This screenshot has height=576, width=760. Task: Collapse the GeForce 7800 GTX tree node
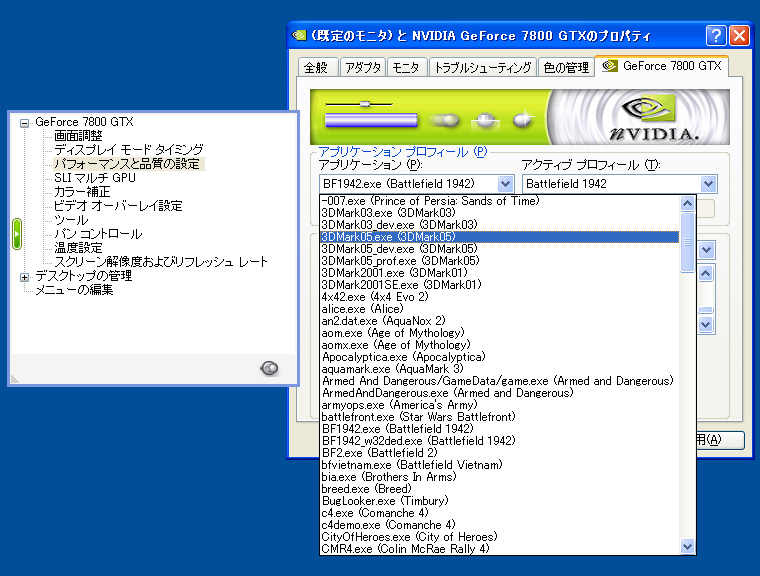pos(24,123)
